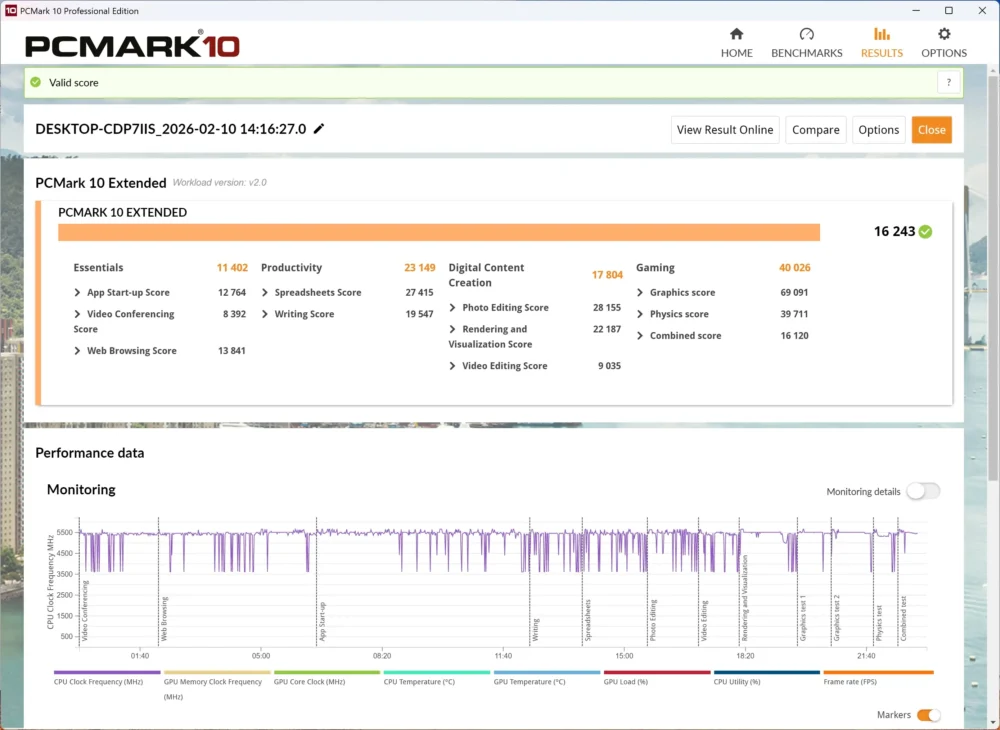Click the Video Editing chart marker
The width and height of the screenshot is (1000, 730).
pos(704,620)
